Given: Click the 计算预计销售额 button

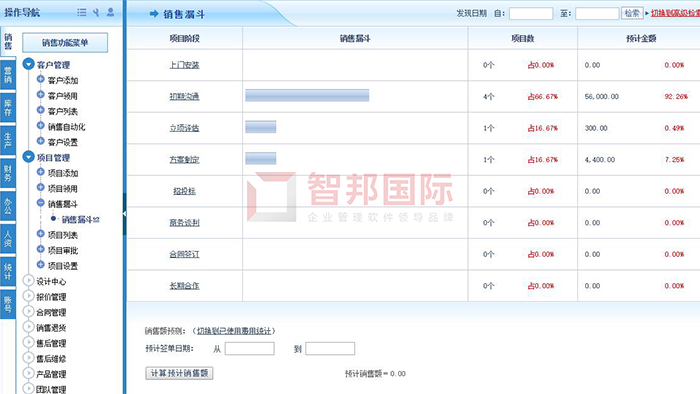Looking at the screenshot, I should [x=179, y=373].
